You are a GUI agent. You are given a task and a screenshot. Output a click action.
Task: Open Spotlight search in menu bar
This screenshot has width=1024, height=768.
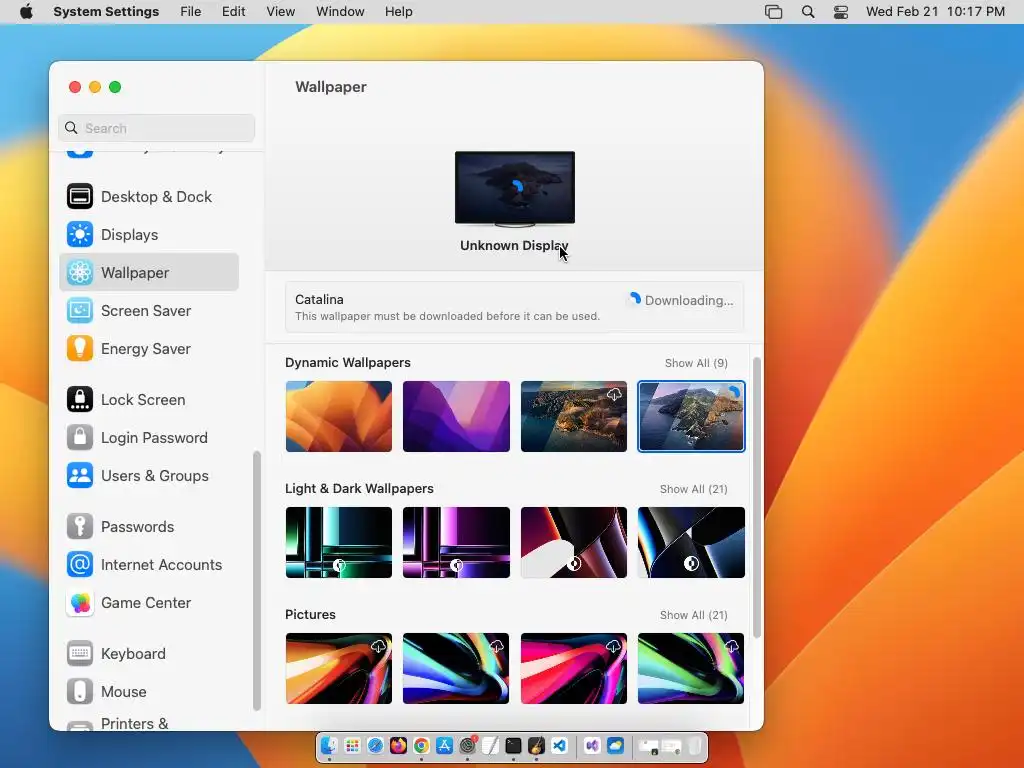tap(808, 12)
